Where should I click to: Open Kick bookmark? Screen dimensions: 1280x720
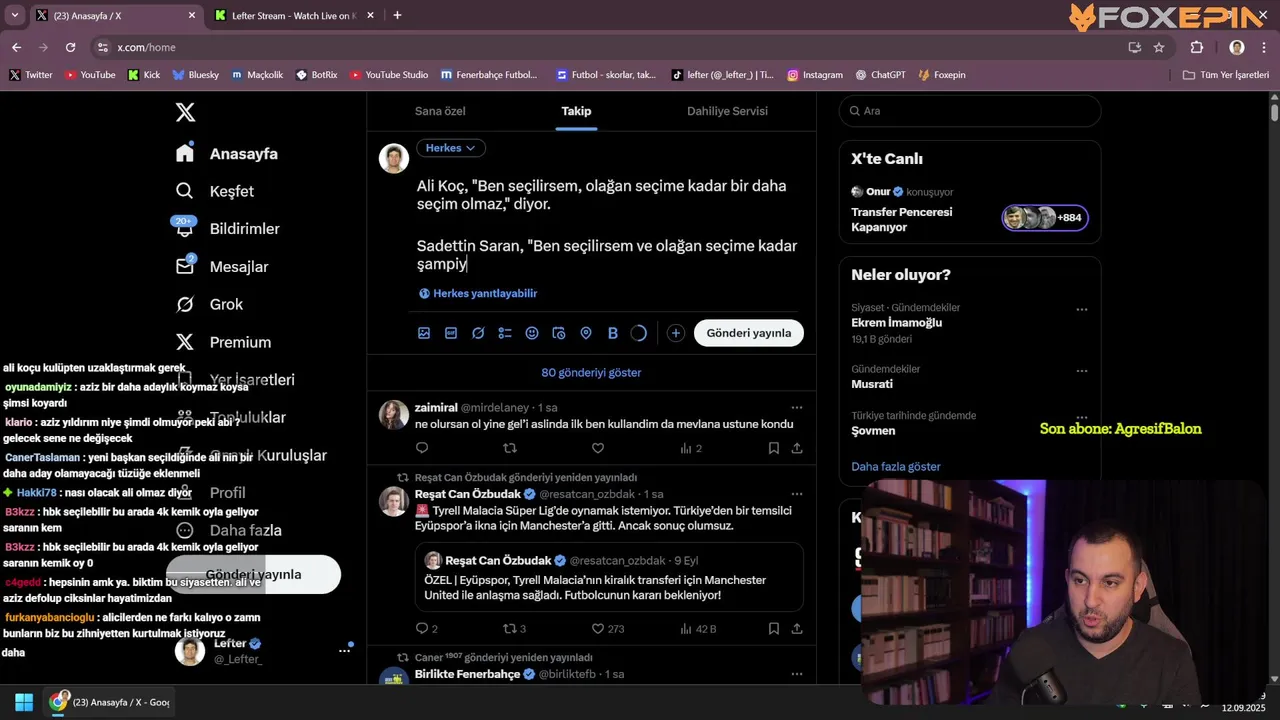(144, 75)
